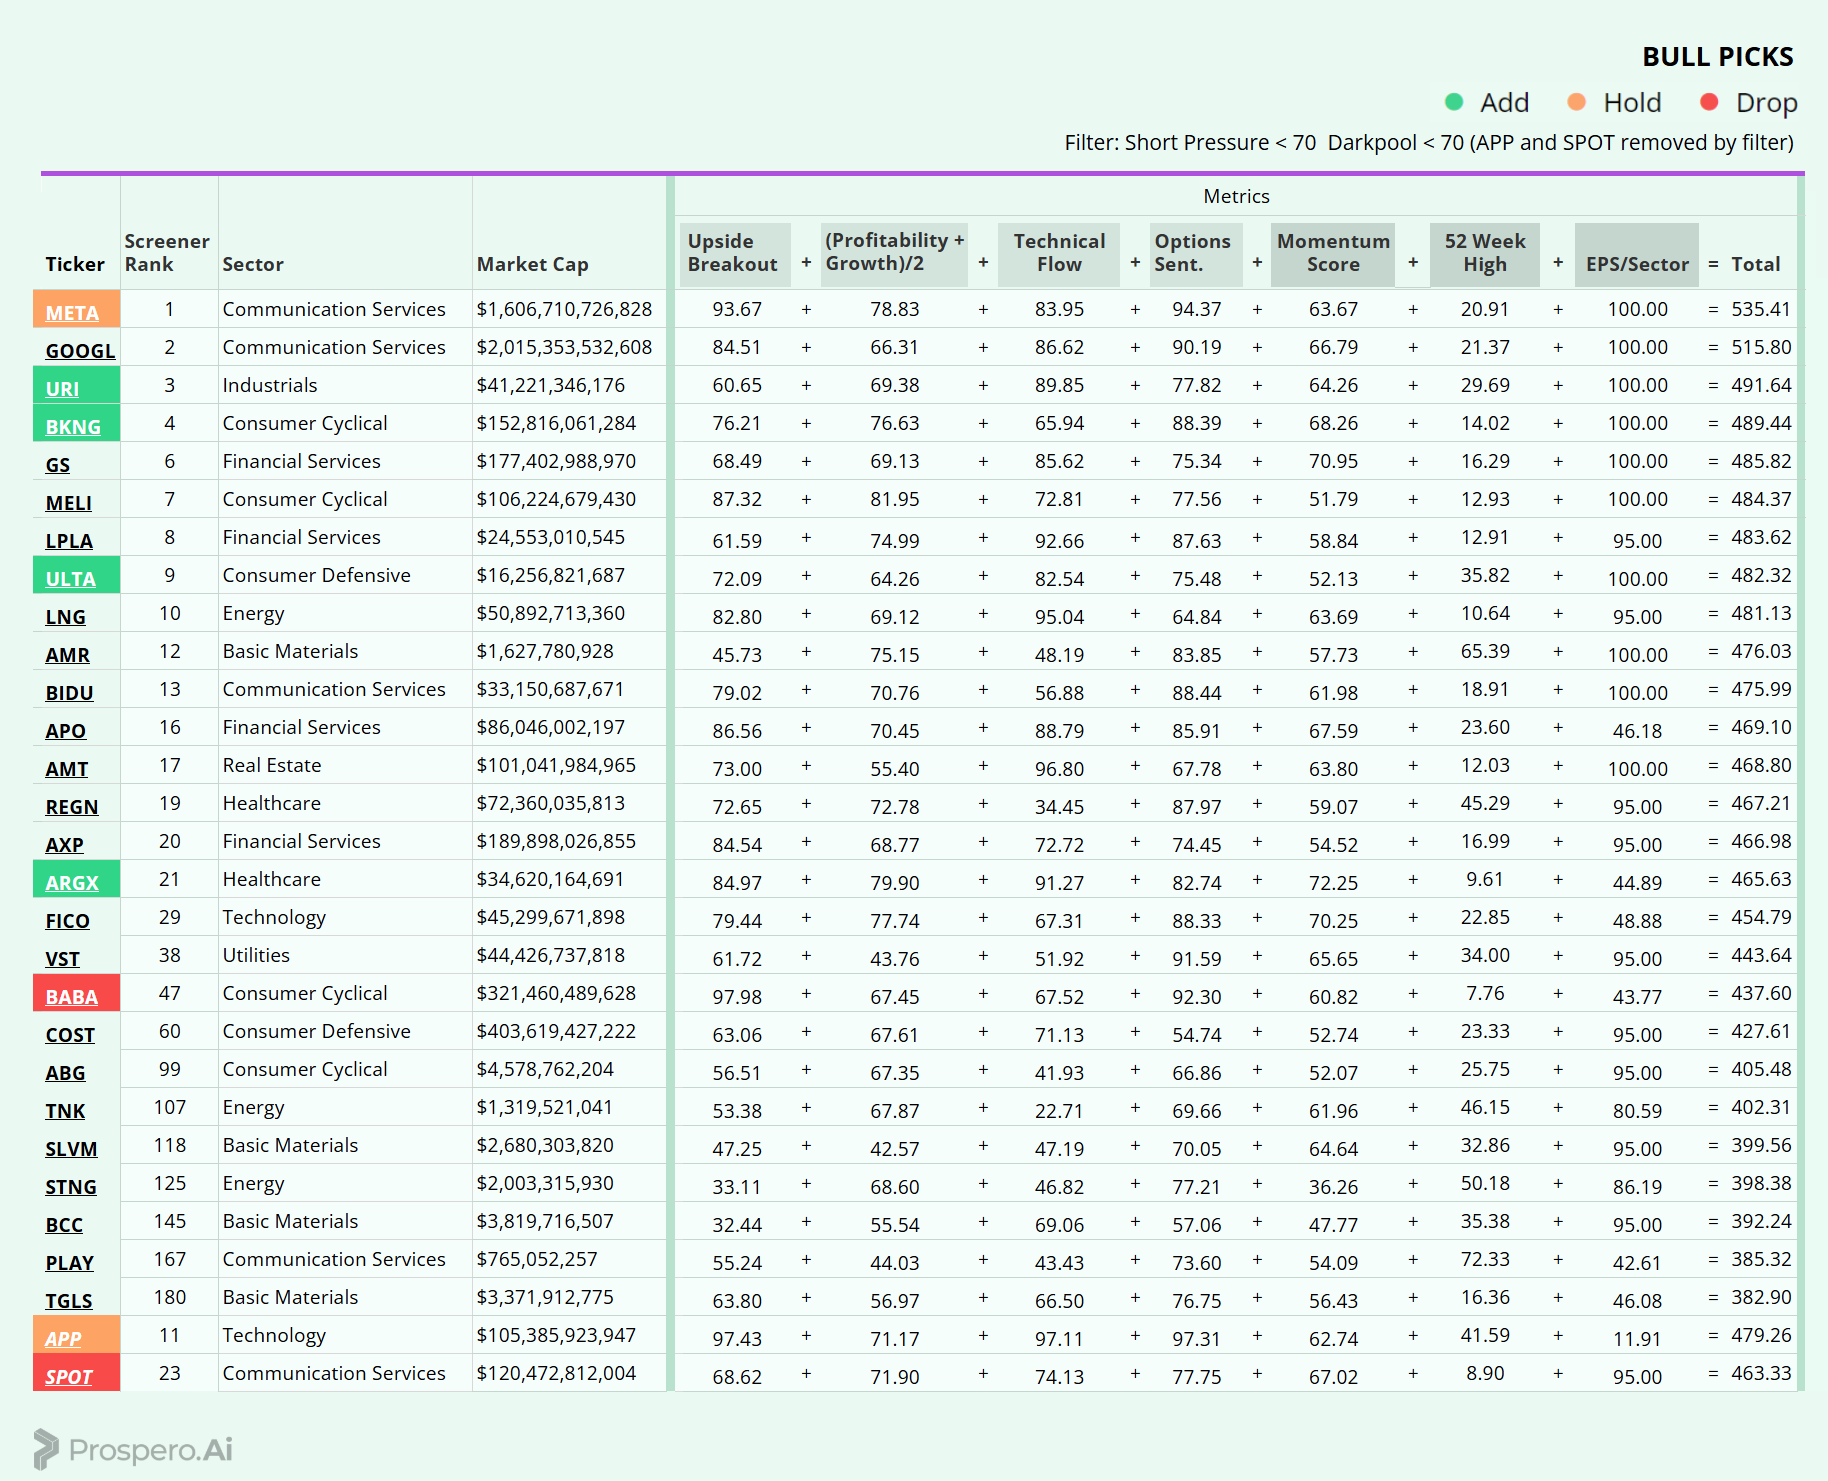
Task: Open the FICO ticker link
Action: [67, 921]
